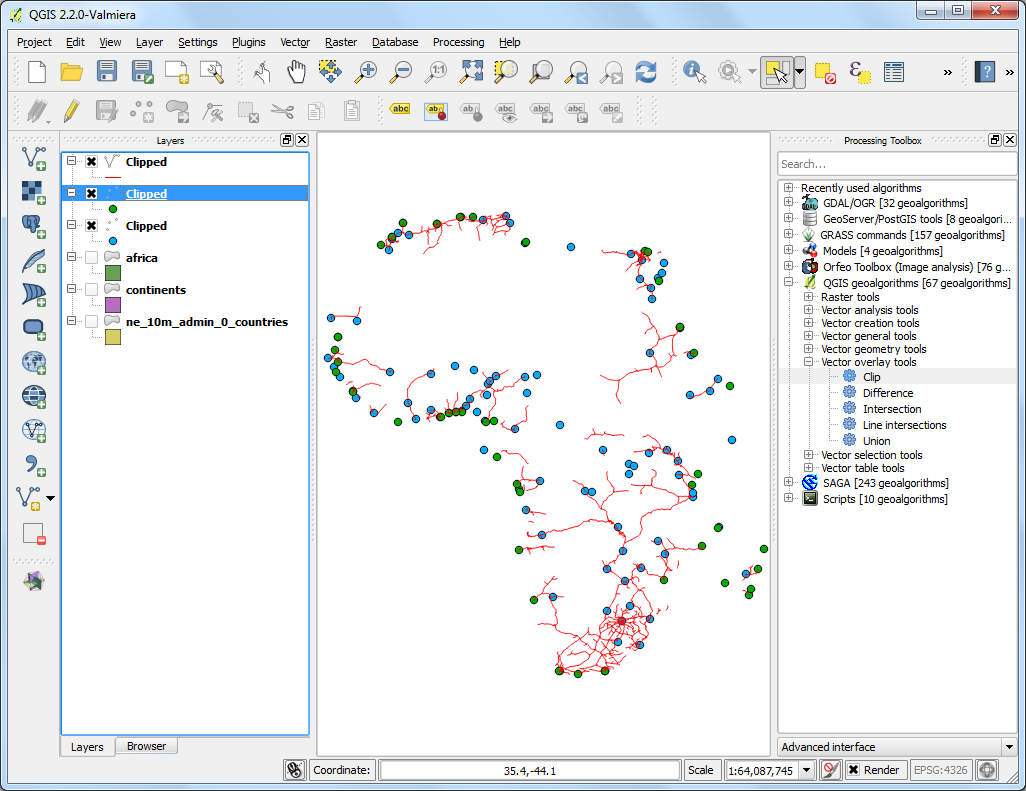Click the Processing Toolbox search field

pyautogui.click(x=896, y=164)
